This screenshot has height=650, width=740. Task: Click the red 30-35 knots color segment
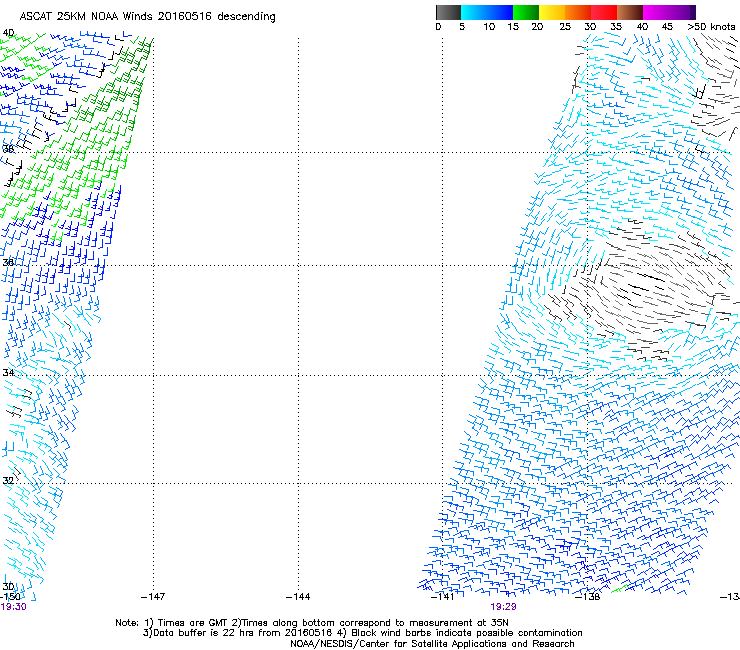tap(604, 12)
